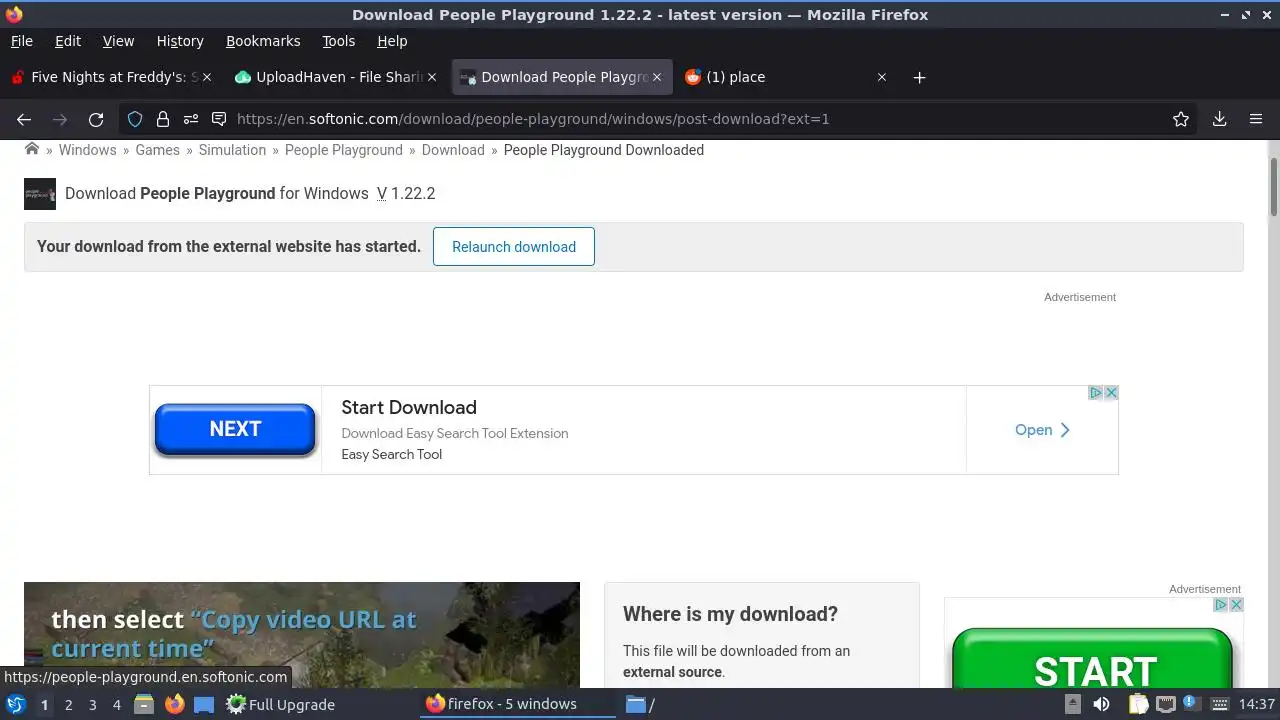Go back to the previous page
The width and height of the screenshot is (1280, 720).
coord(24,119)
